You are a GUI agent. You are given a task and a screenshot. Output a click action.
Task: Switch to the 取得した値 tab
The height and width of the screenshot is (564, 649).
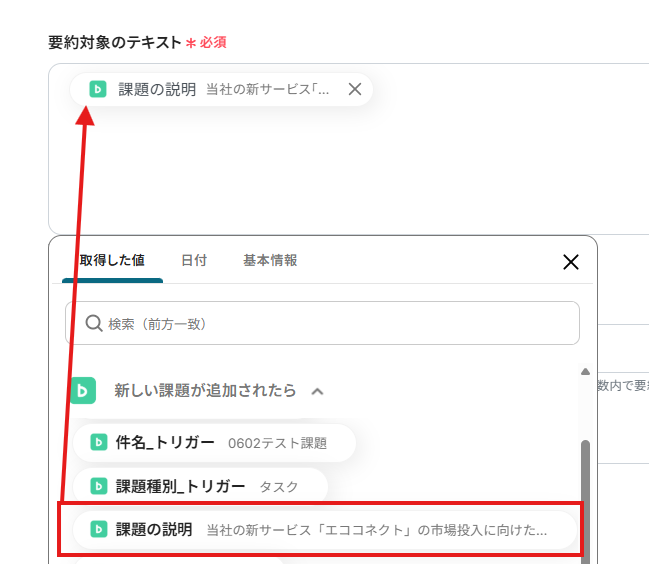112,260
